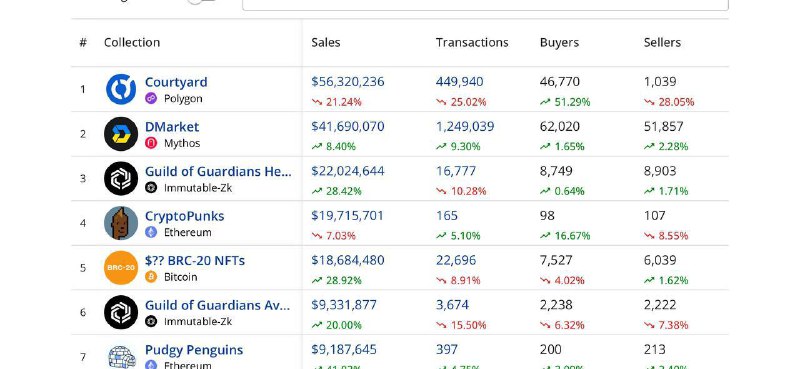
Task: Toggle the switch at the top left
Action: [202, 2]
